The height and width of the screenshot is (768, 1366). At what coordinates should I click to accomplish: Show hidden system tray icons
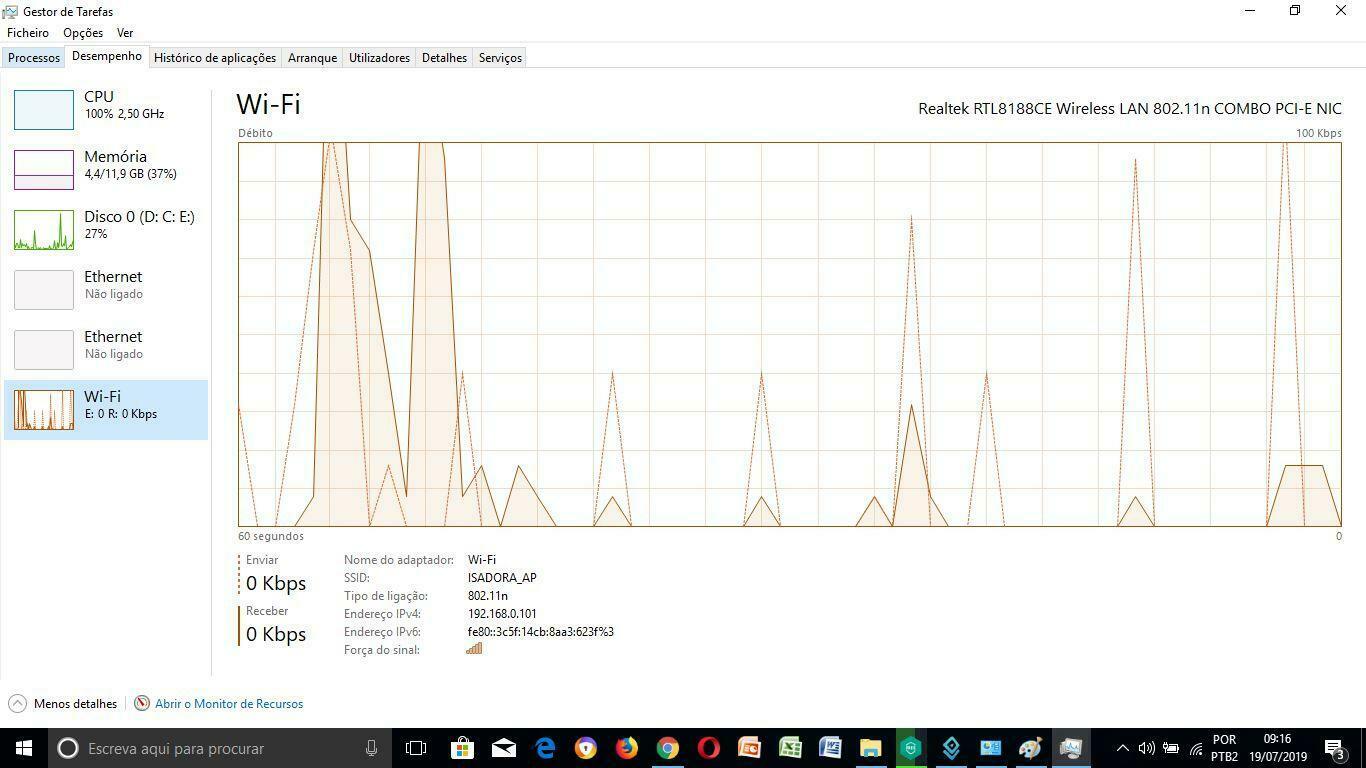(1122, 748)
